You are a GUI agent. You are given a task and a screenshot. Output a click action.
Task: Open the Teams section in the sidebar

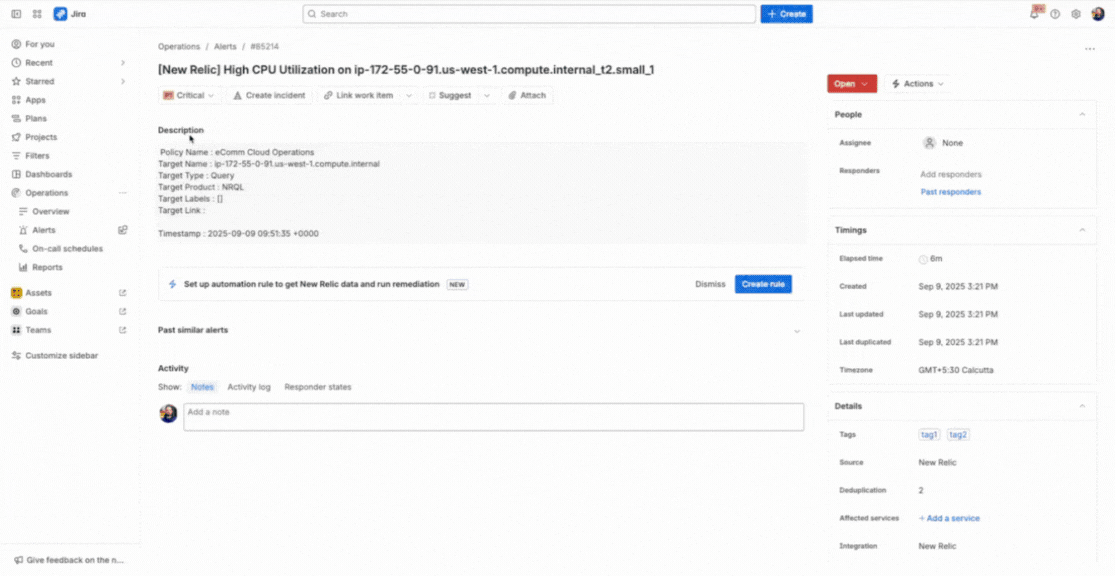click(x=37, y=328)
